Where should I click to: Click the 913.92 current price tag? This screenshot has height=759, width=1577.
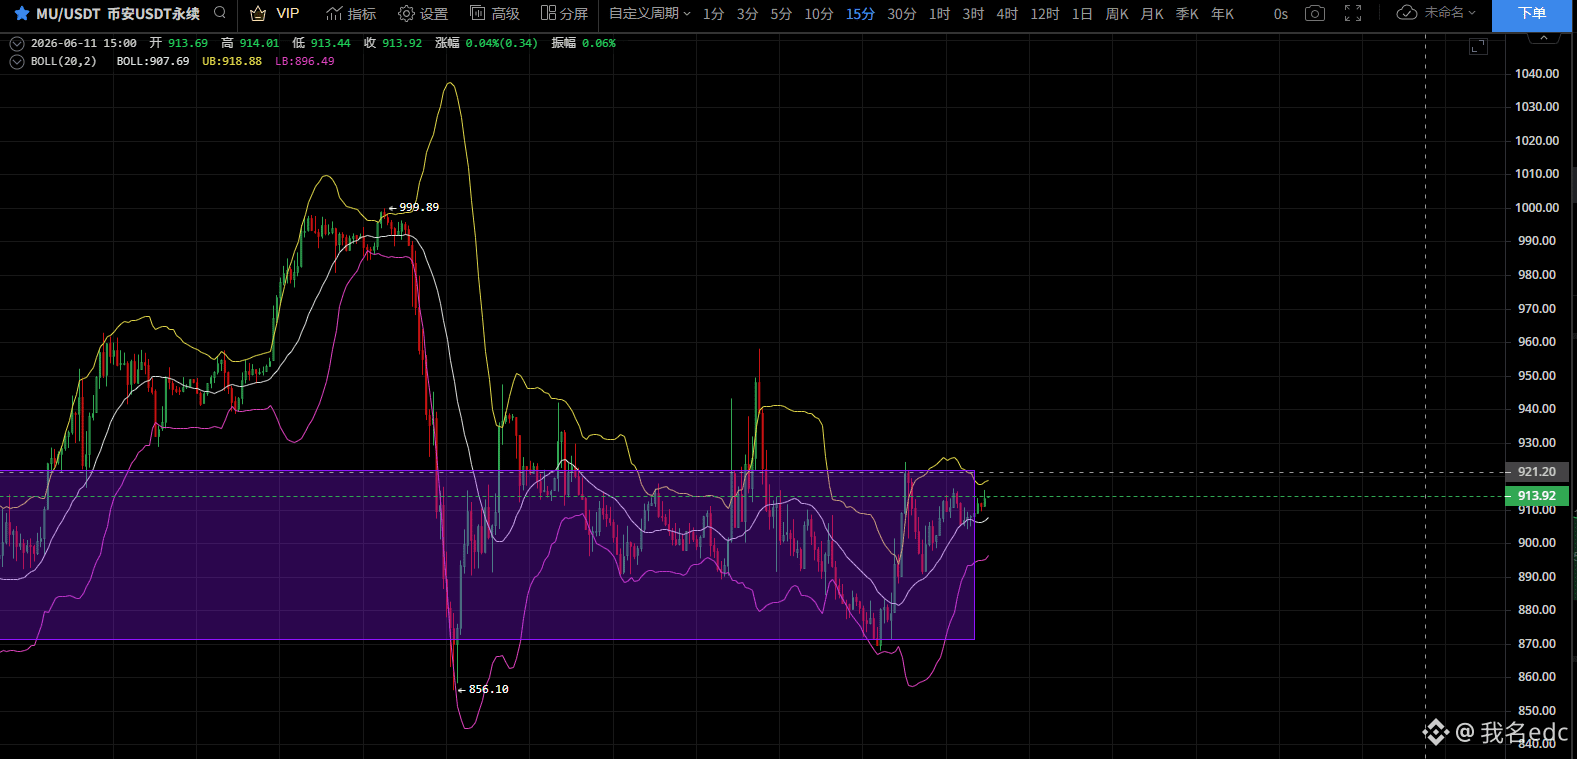(1536, 495)
